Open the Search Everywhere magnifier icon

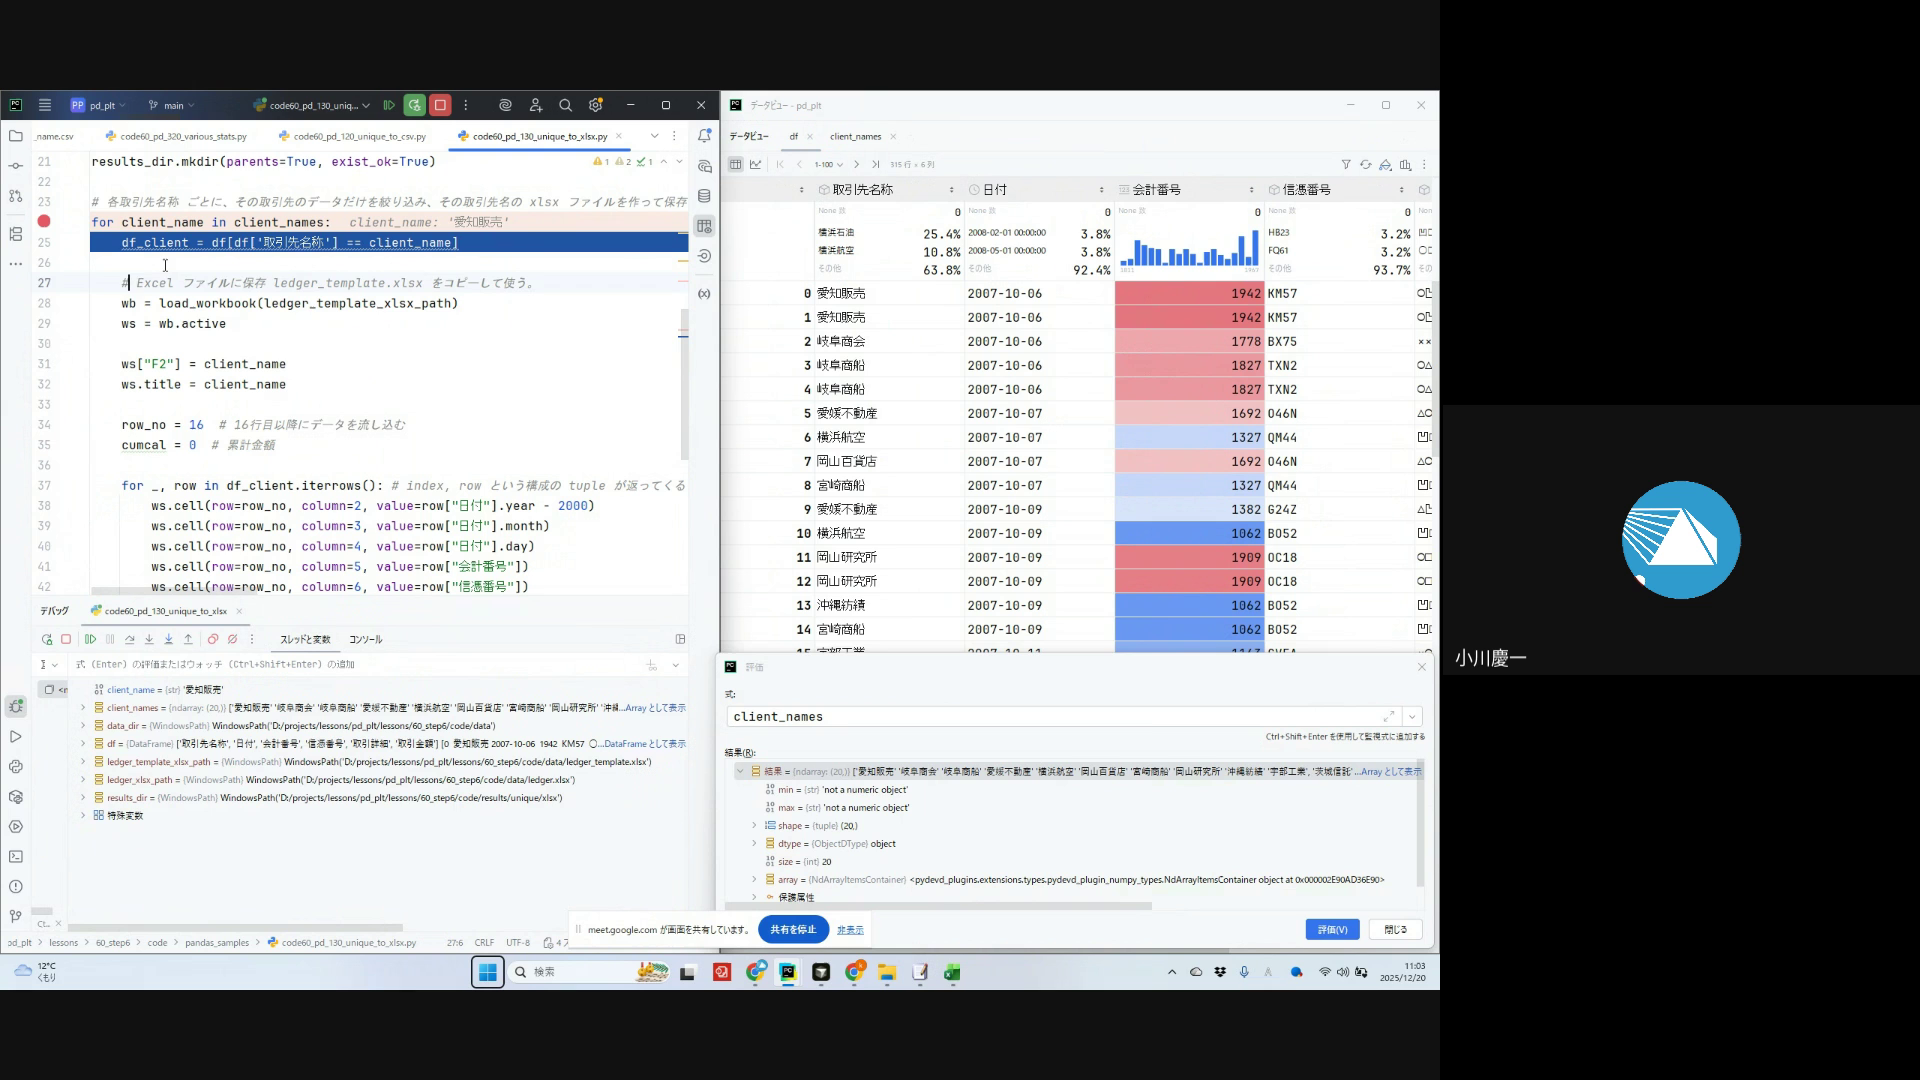pyautogui.click(x=565, y=105)
